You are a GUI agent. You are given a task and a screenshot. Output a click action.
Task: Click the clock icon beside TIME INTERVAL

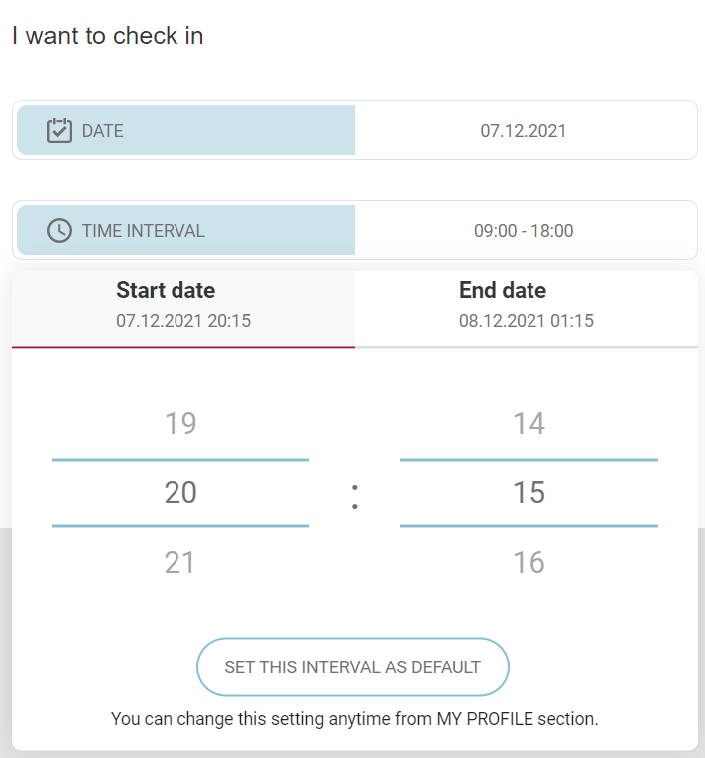60,231
